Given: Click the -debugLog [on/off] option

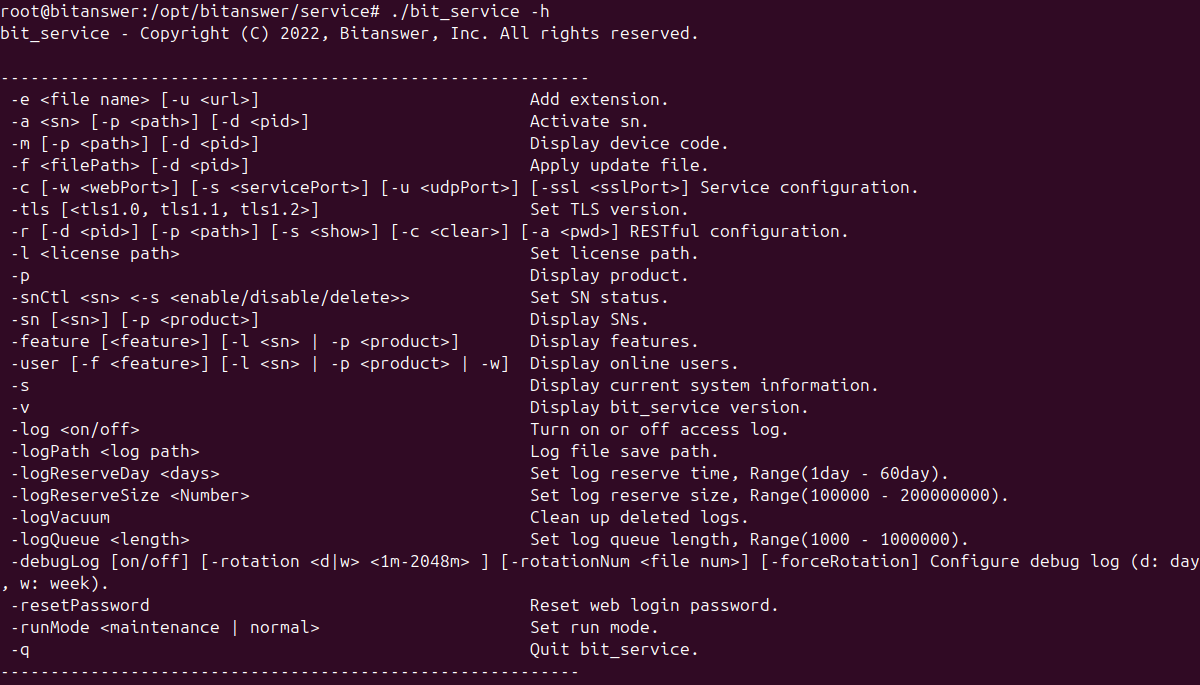Looking at the screenshot, I should click(x=100, y=562).
